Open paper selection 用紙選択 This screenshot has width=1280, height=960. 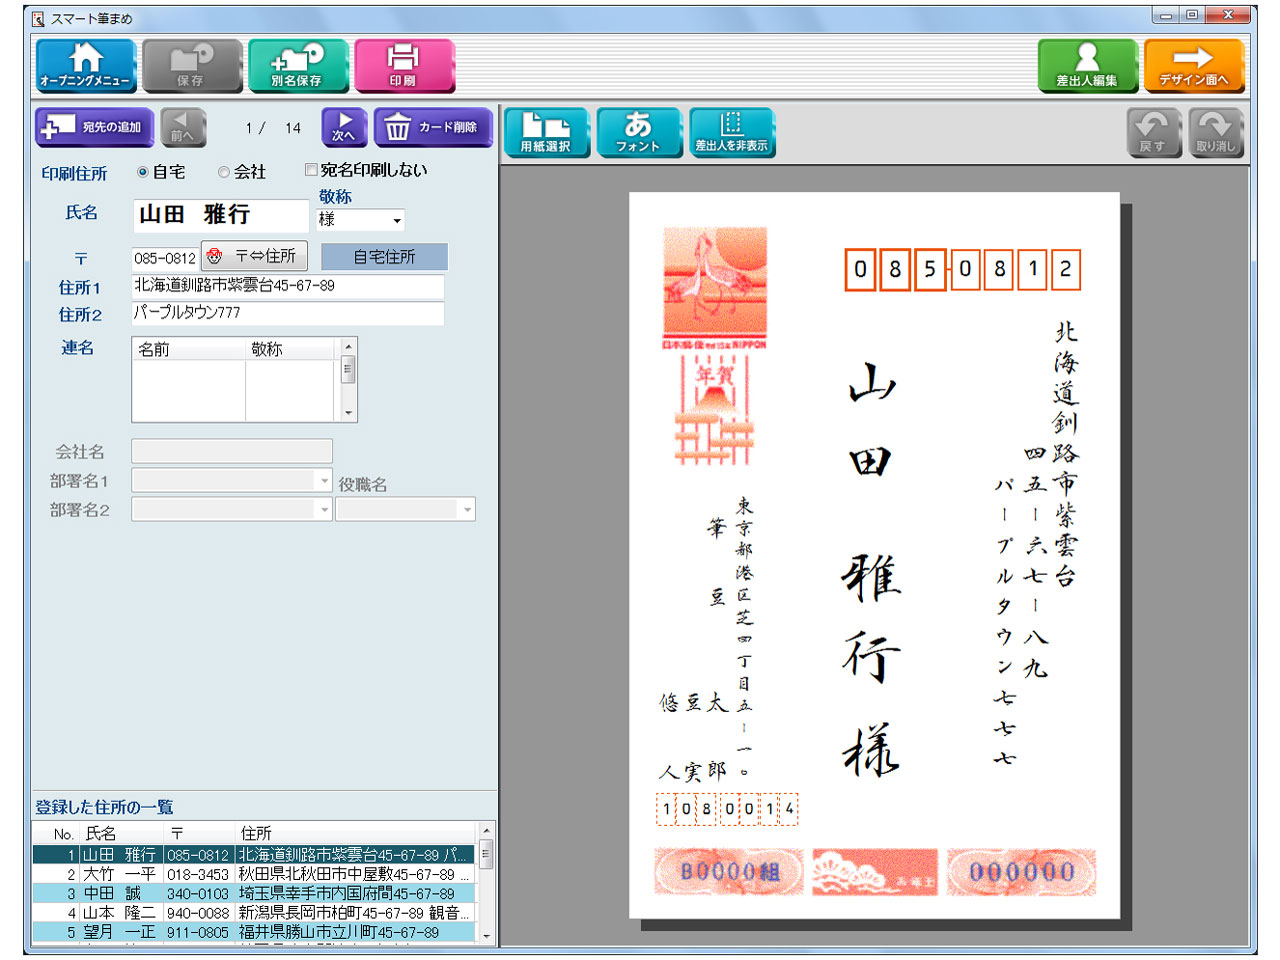pos(546,131)
